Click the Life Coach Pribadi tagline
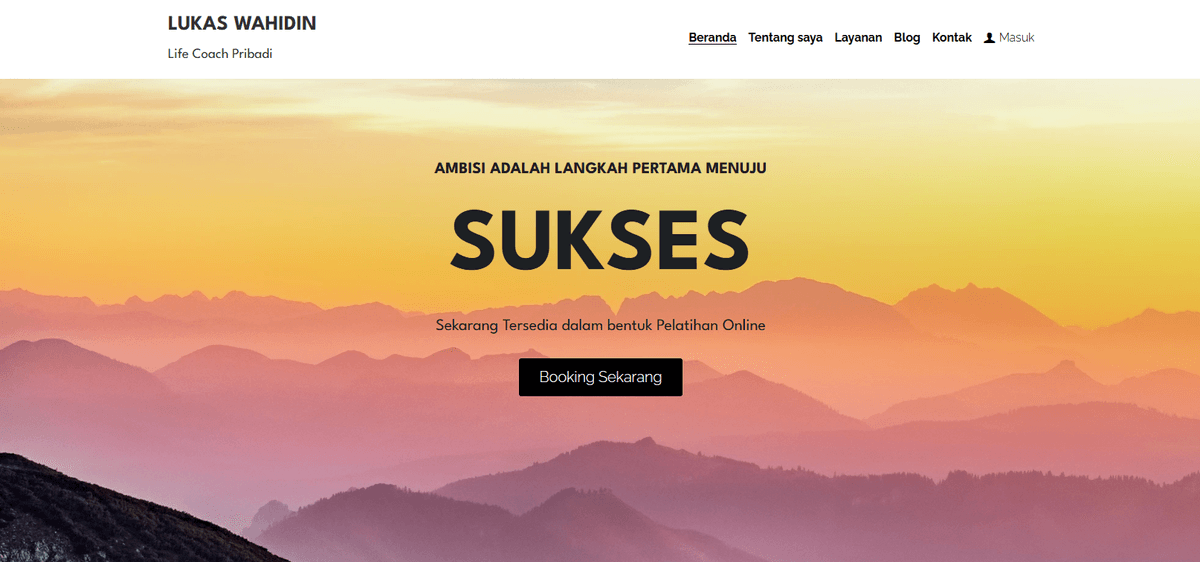 220,54
